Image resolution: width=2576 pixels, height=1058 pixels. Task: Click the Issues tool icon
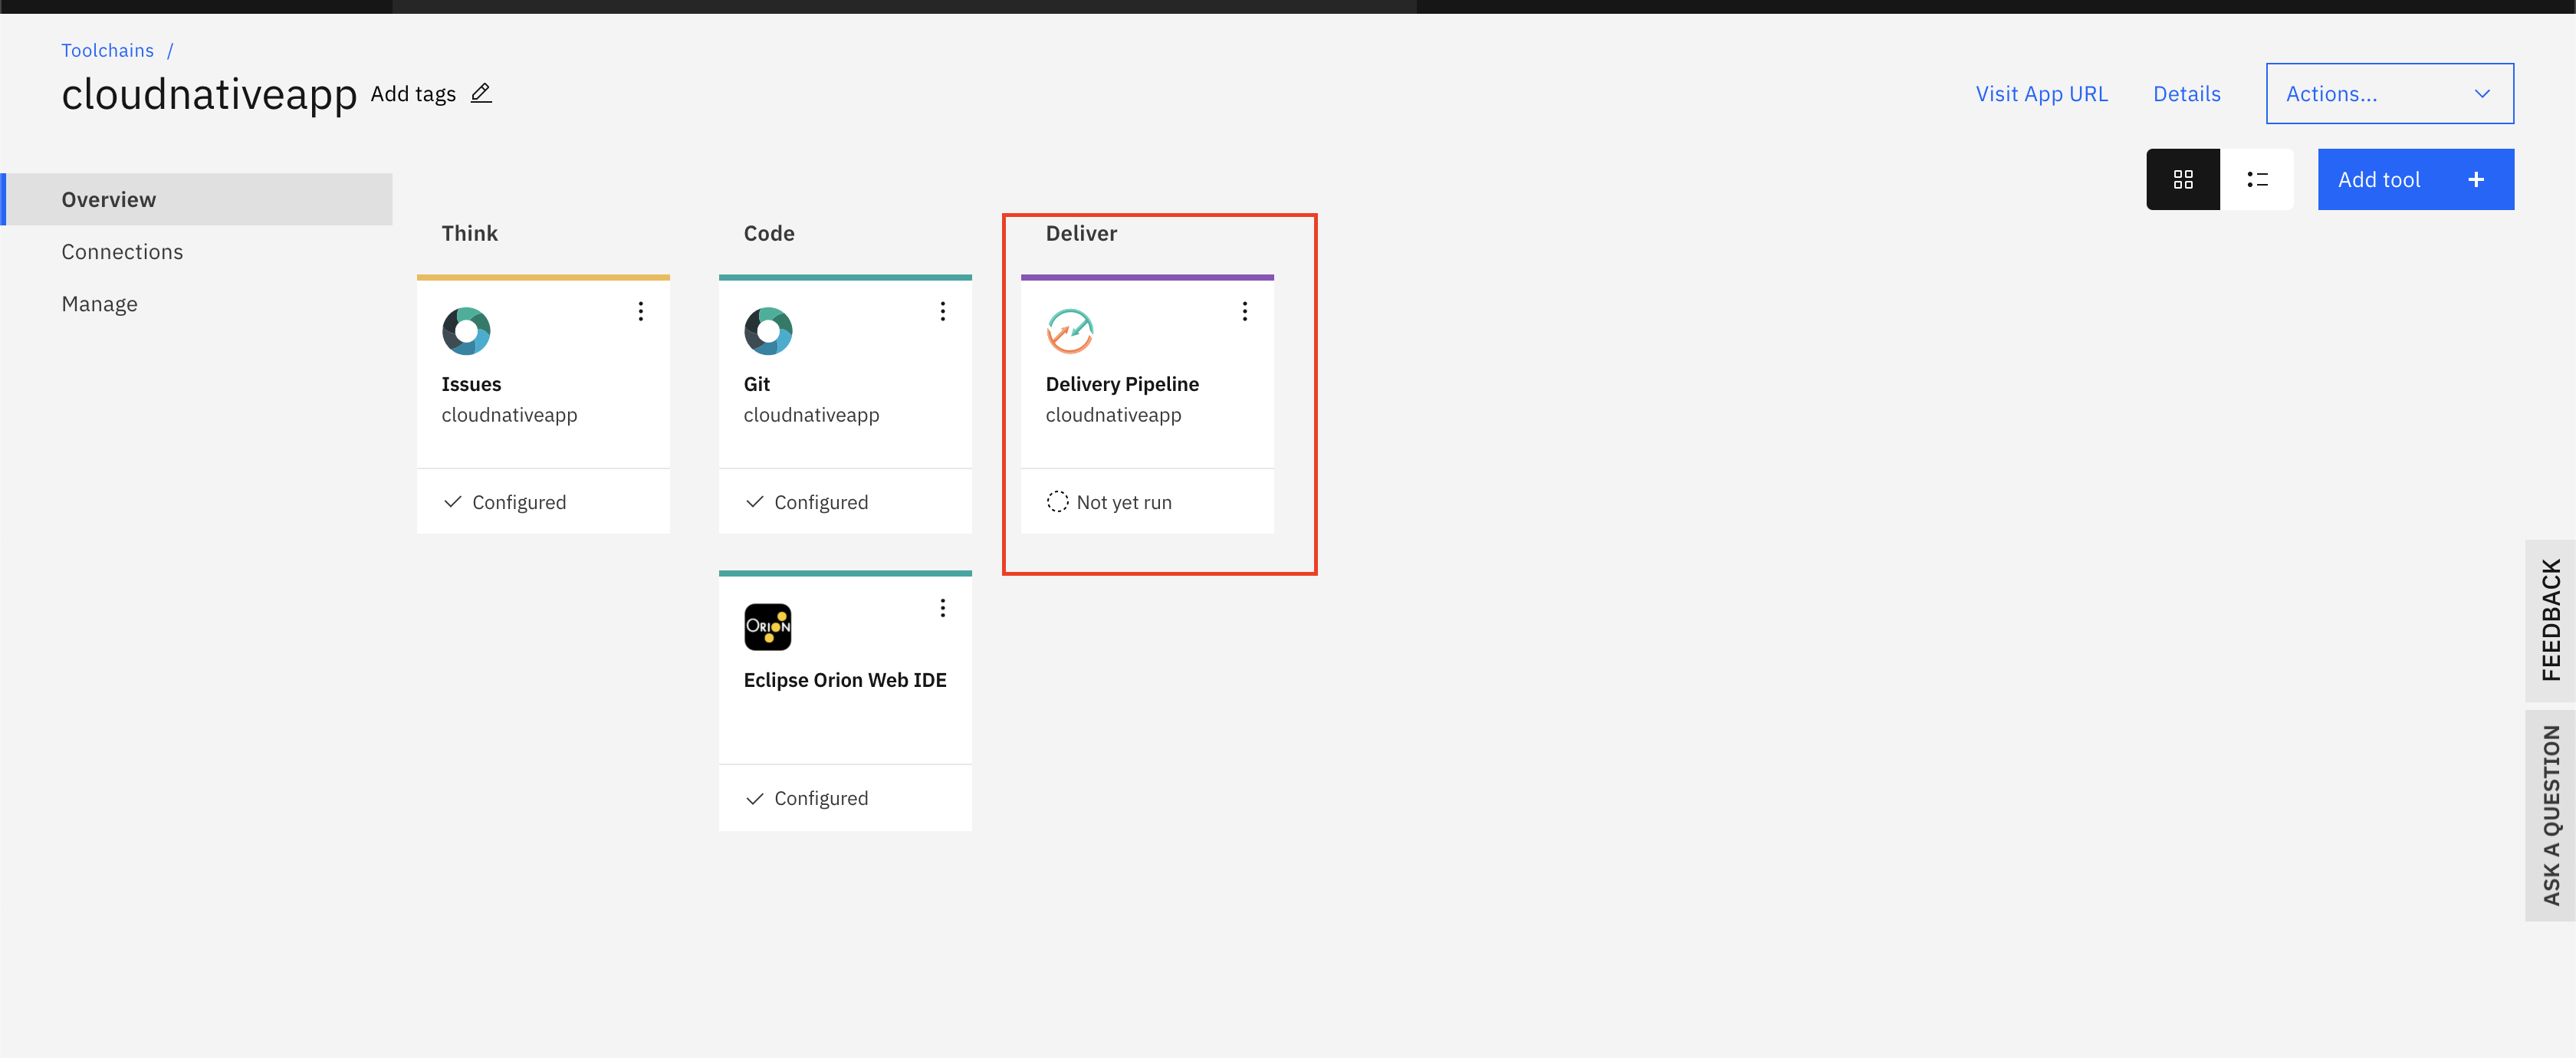coord(466,331)
